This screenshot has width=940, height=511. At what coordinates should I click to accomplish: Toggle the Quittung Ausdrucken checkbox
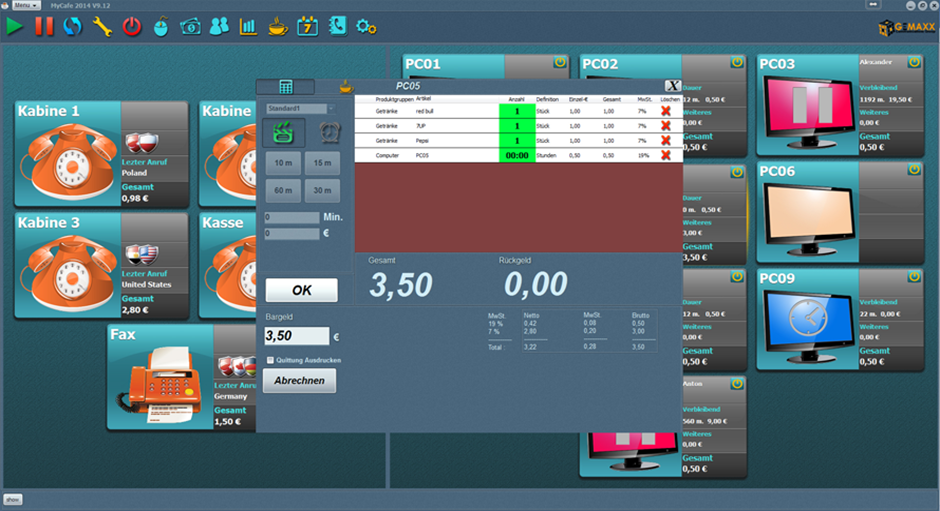click(270, 360)
